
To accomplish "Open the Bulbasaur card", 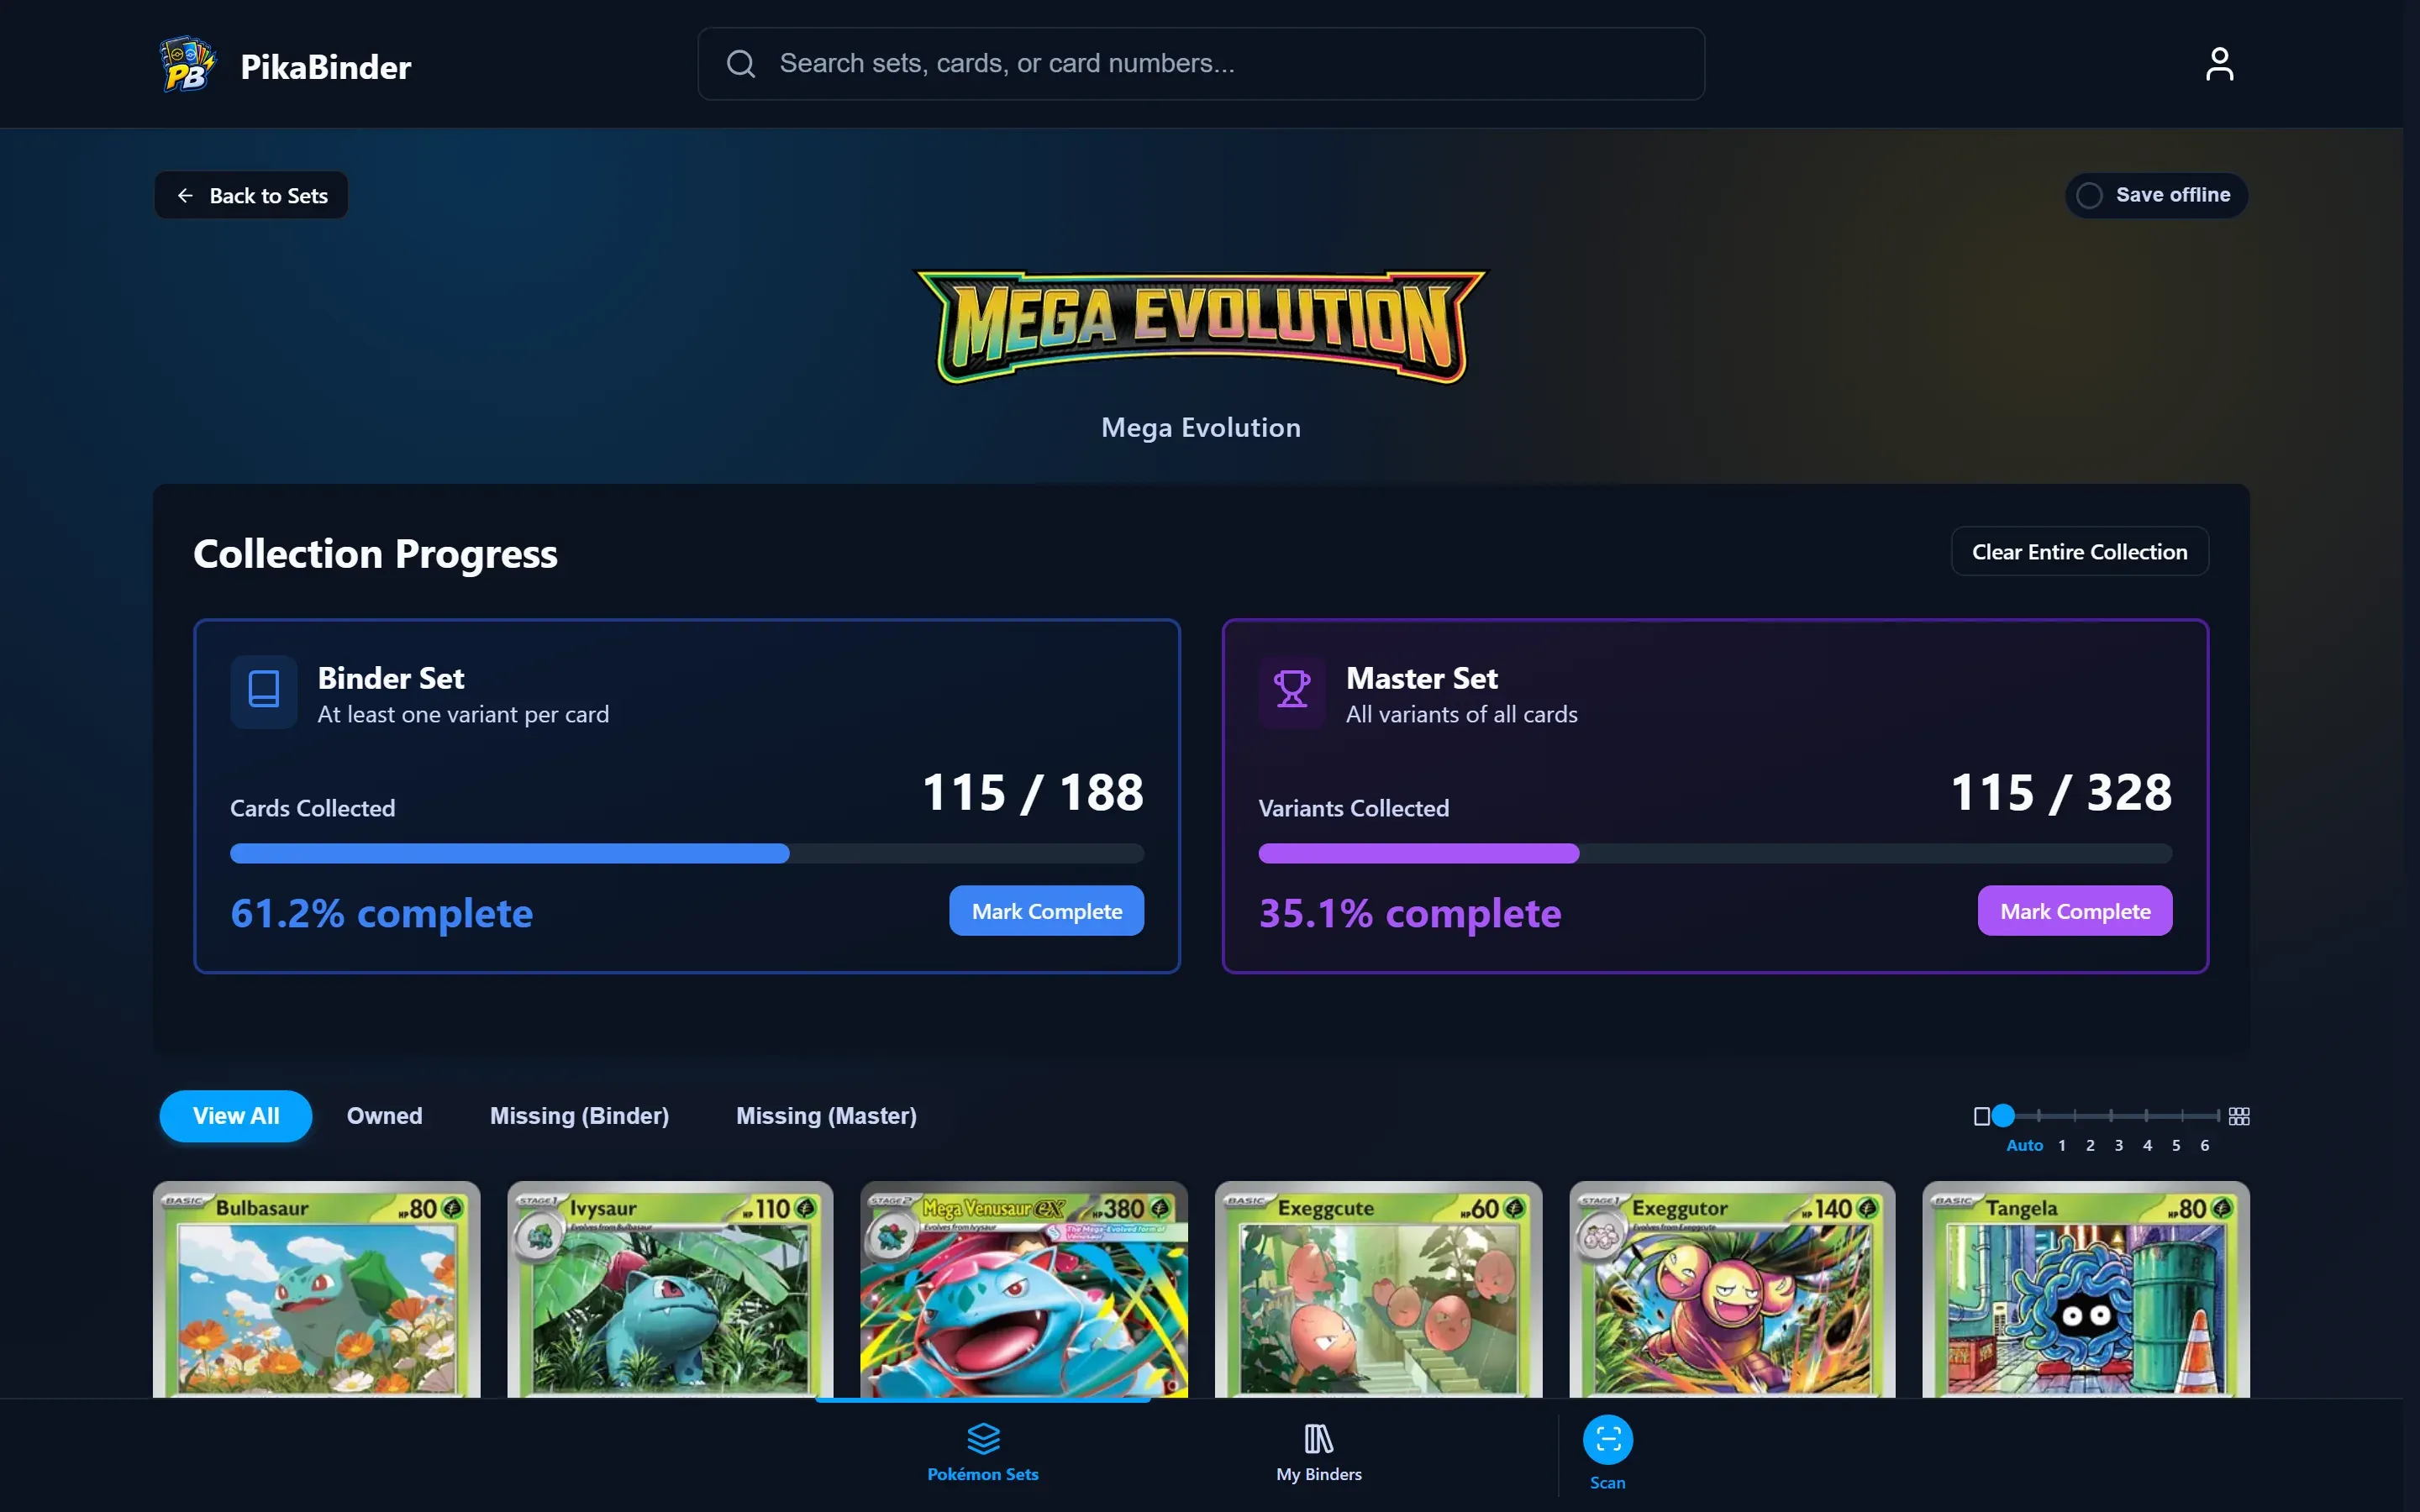I will pyautogui.click(x=316, y=1290).
